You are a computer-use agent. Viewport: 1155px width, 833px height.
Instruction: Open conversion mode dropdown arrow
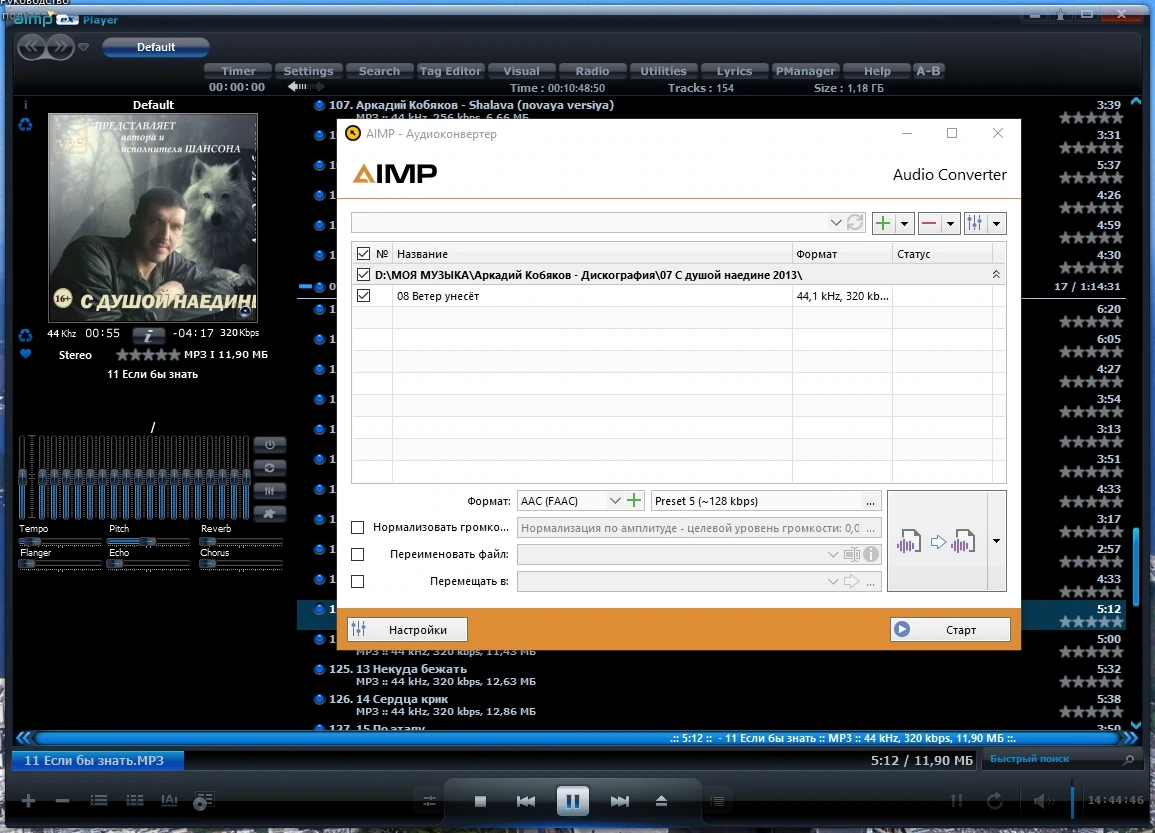(997, 542)
